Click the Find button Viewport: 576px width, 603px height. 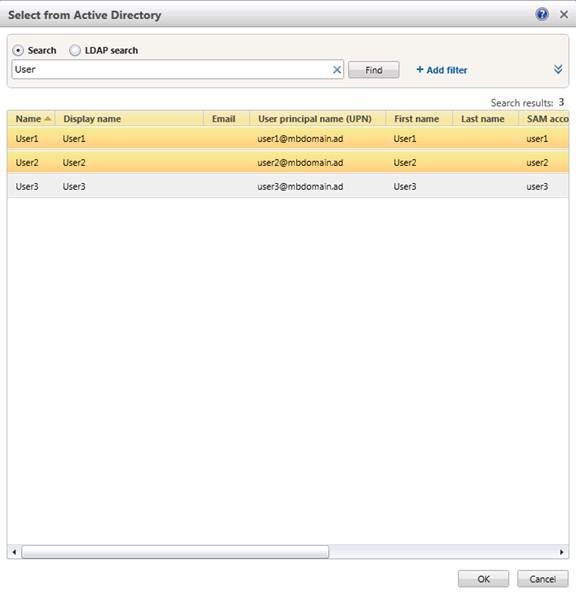(x=373, y=70)
